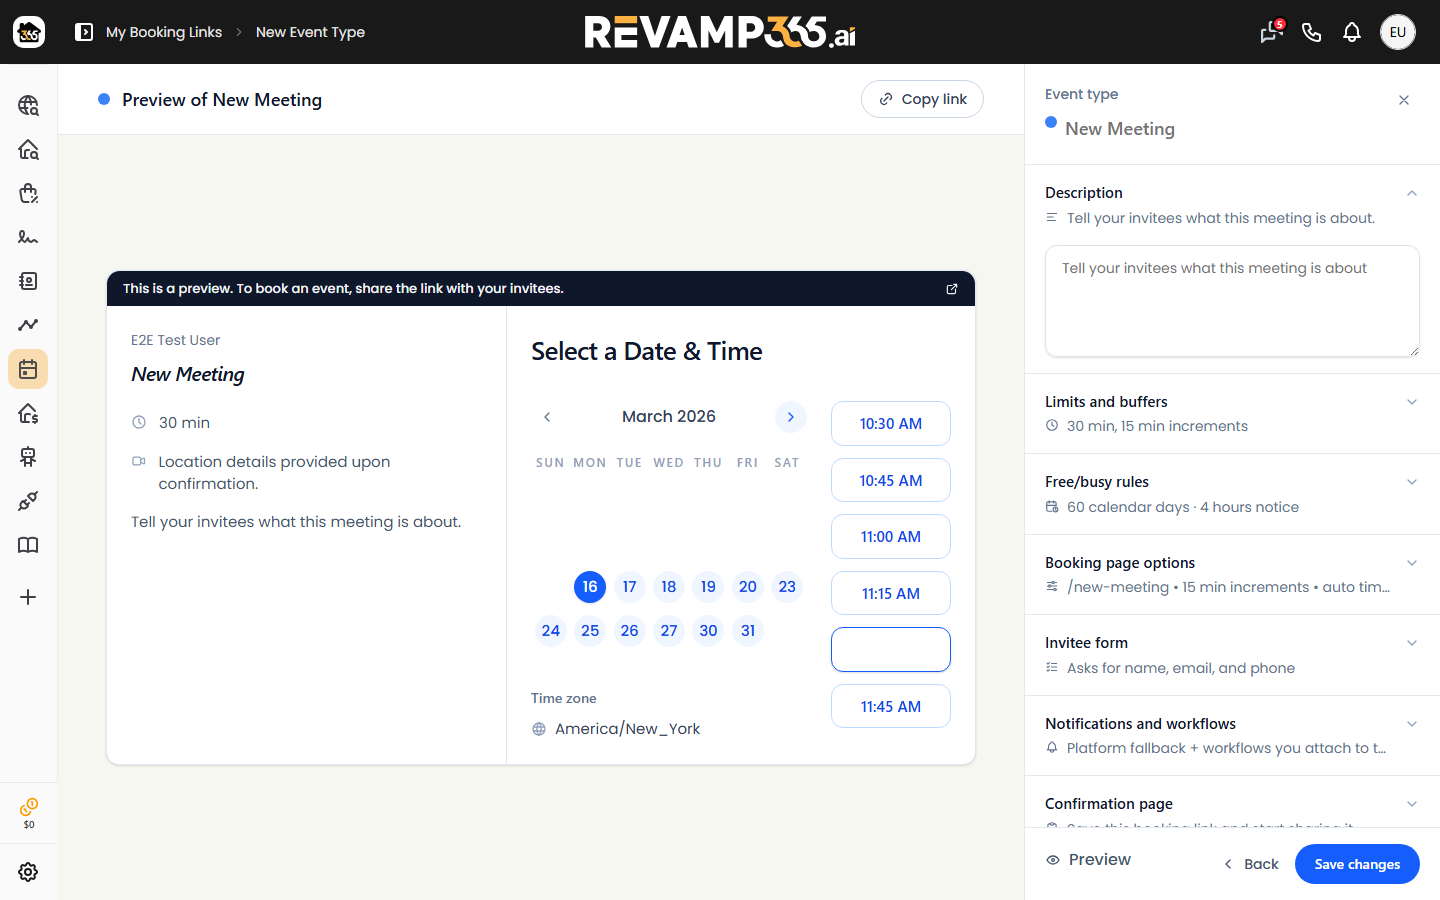Click the Save changes button
This screenshot has width=1440, height=900.
click(1357, 864)
